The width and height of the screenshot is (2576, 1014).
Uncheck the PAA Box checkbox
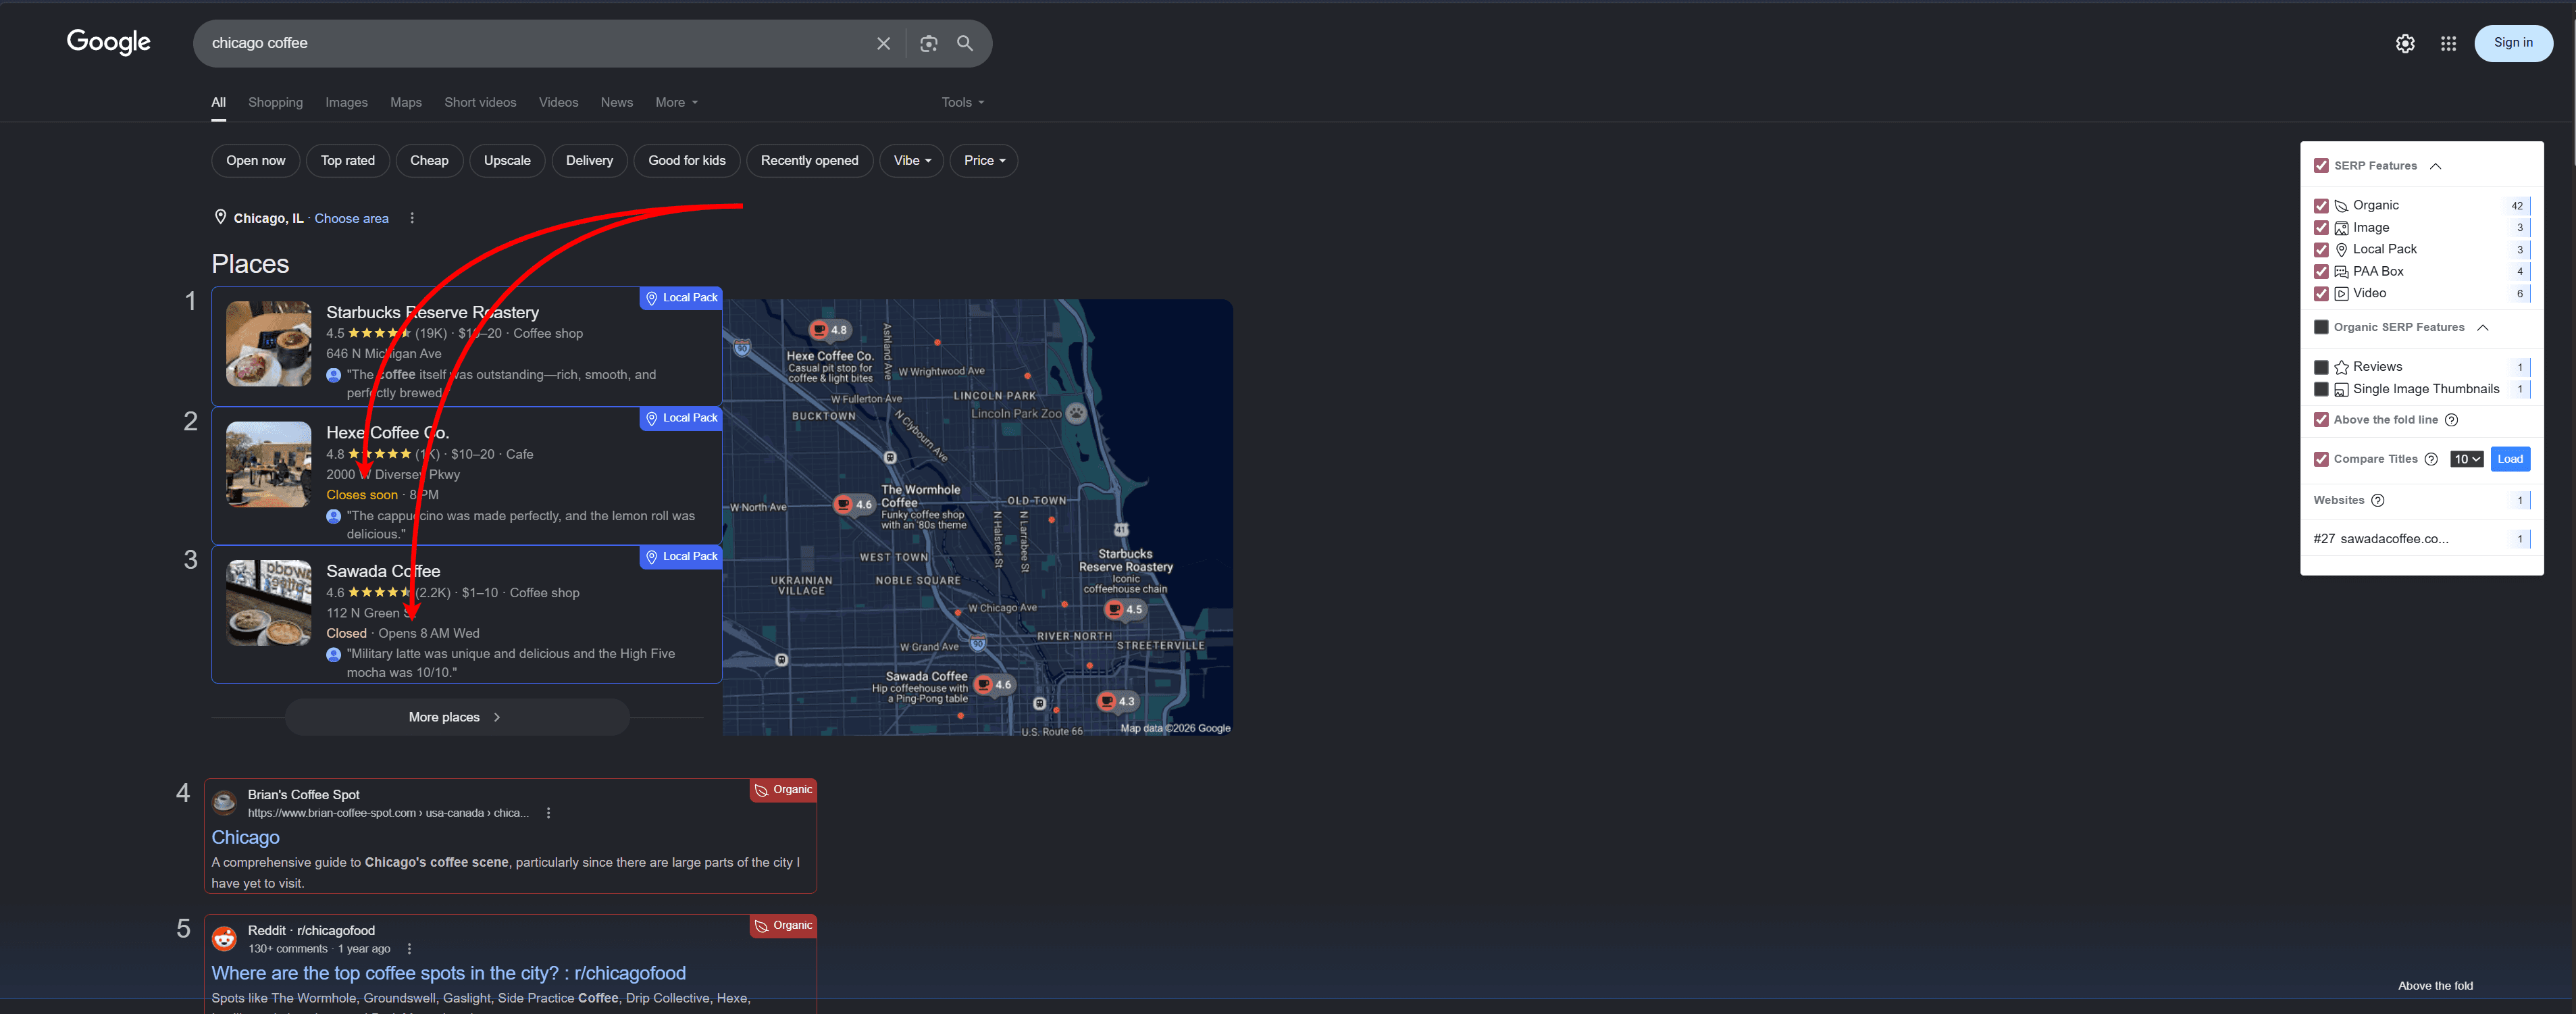point(2321,272)
